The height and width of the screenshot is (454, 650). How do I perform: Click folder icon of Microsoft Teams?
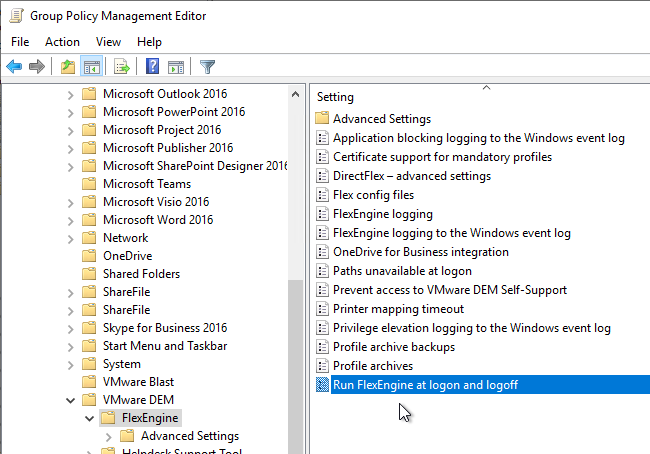89,184
